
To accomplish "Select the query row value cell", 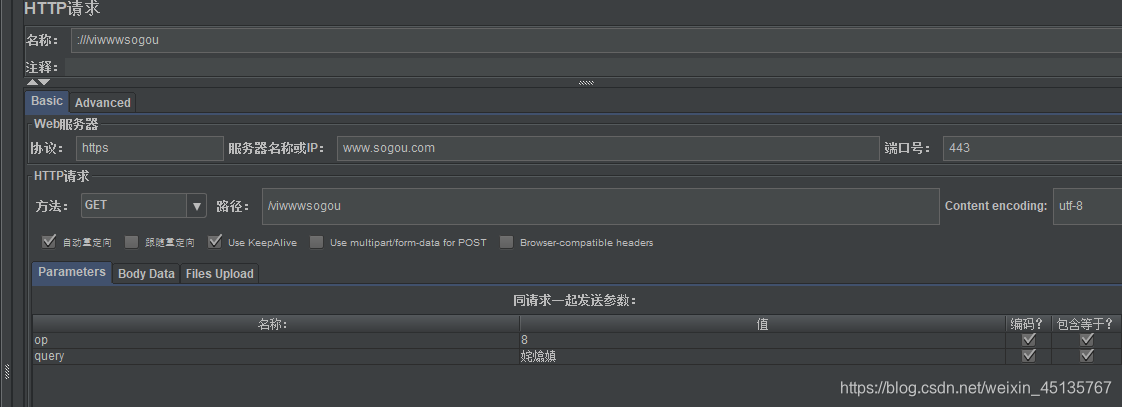I will tap(763, 355).
